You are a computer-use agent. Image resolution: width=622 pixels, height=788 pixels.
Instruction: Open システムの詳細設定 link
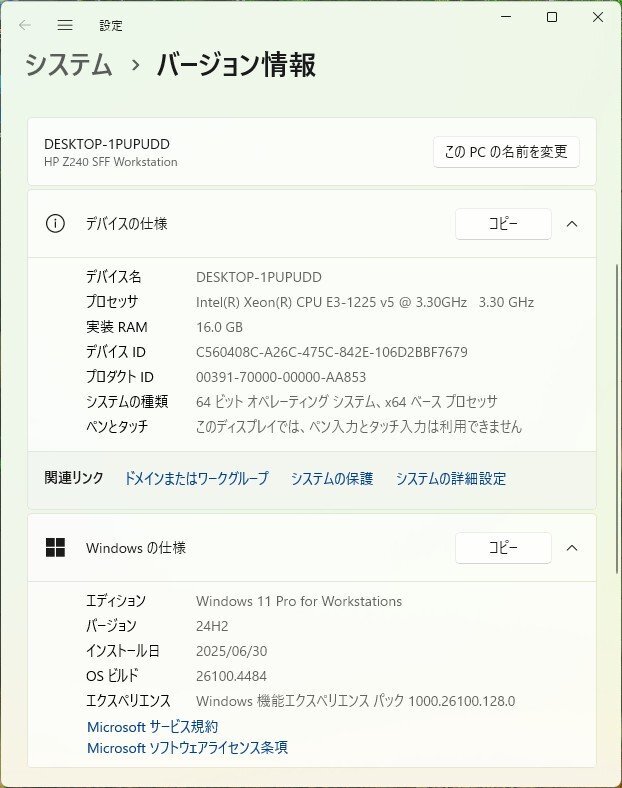pos(451,478)
